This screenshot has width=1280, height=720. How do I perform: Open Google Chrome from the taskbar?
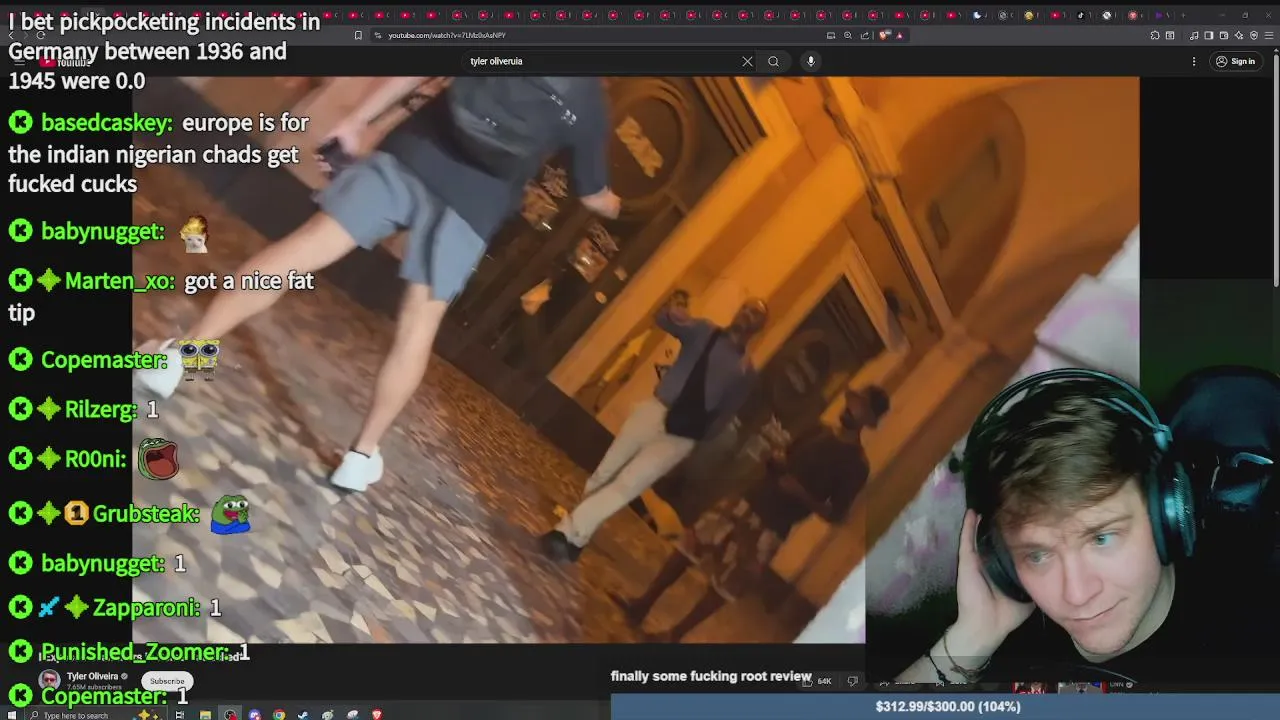pyautogui.click(x=279, y=715)
